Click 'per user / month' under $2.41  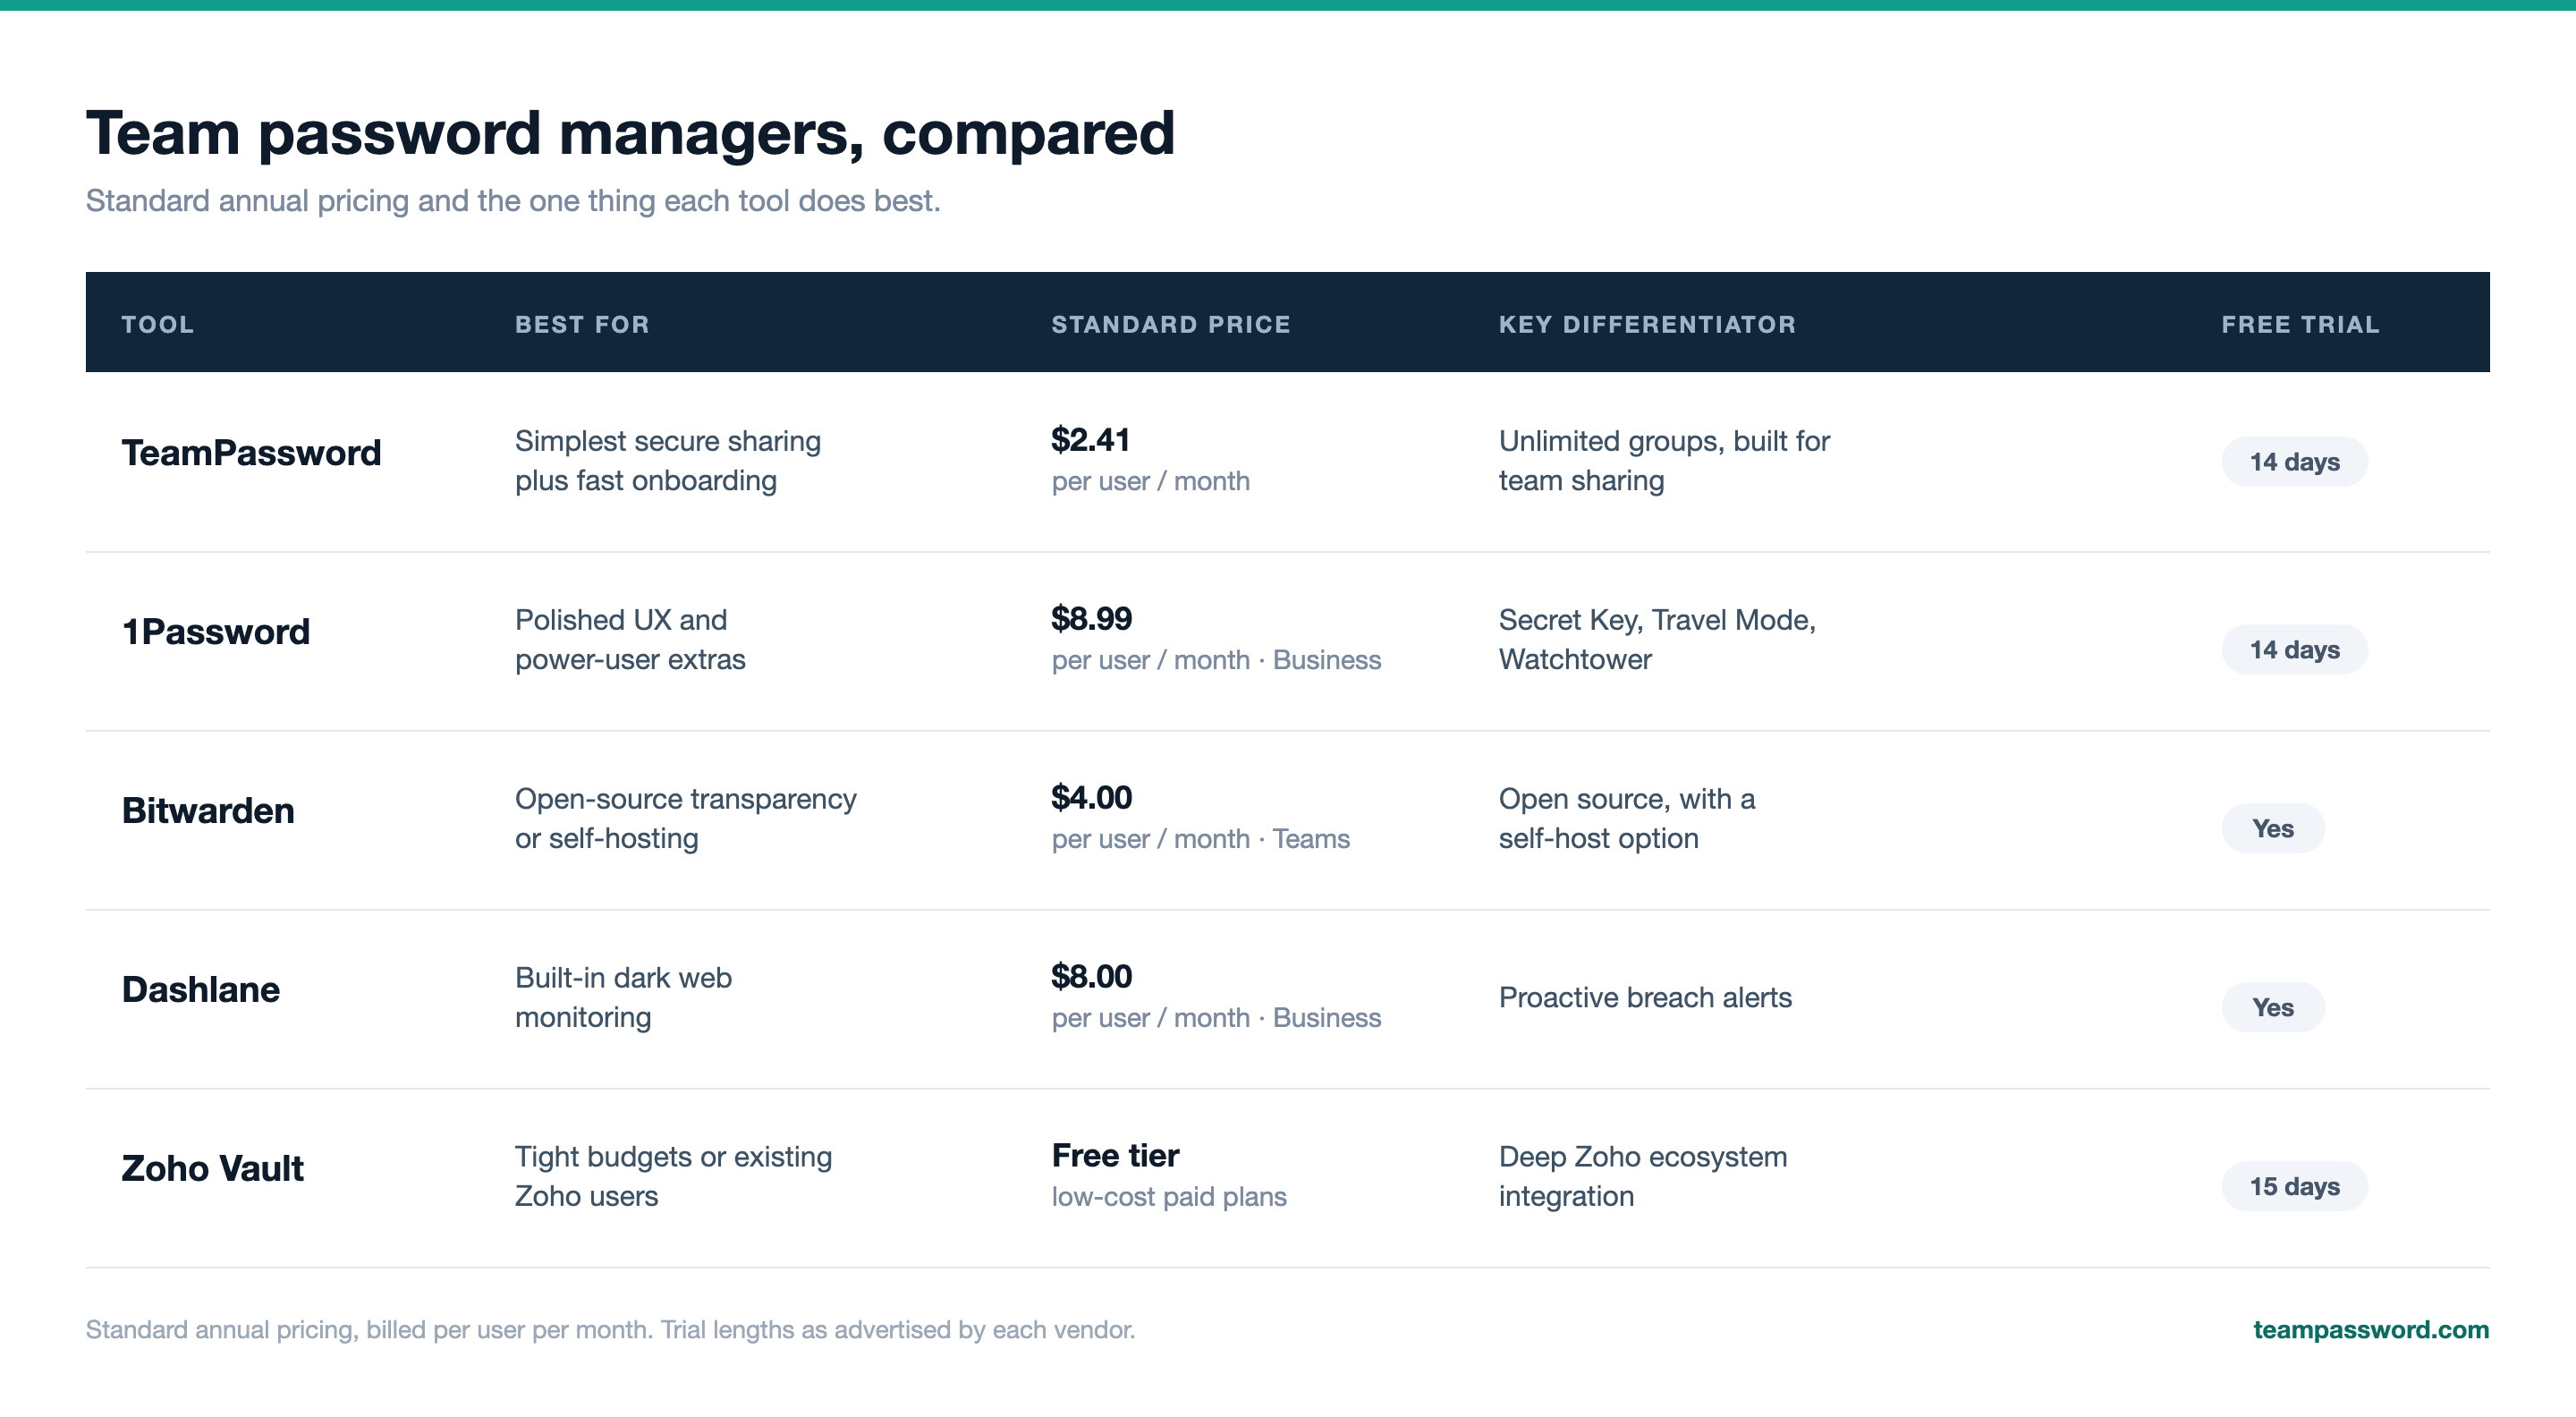tap(1150, 481)
